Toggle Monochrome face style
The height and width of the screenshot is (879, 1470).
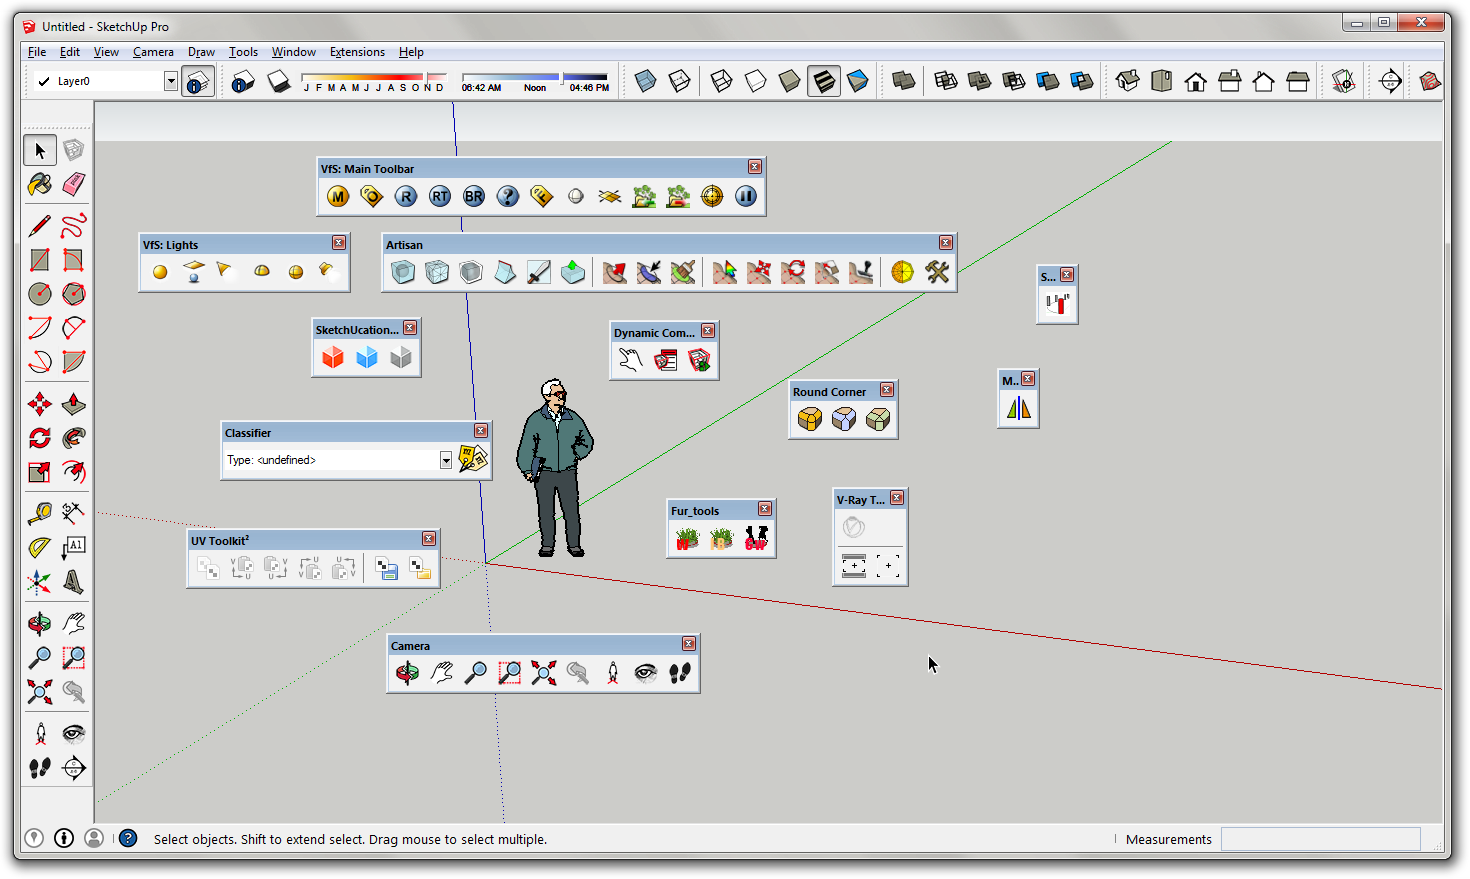click(858, 81)
